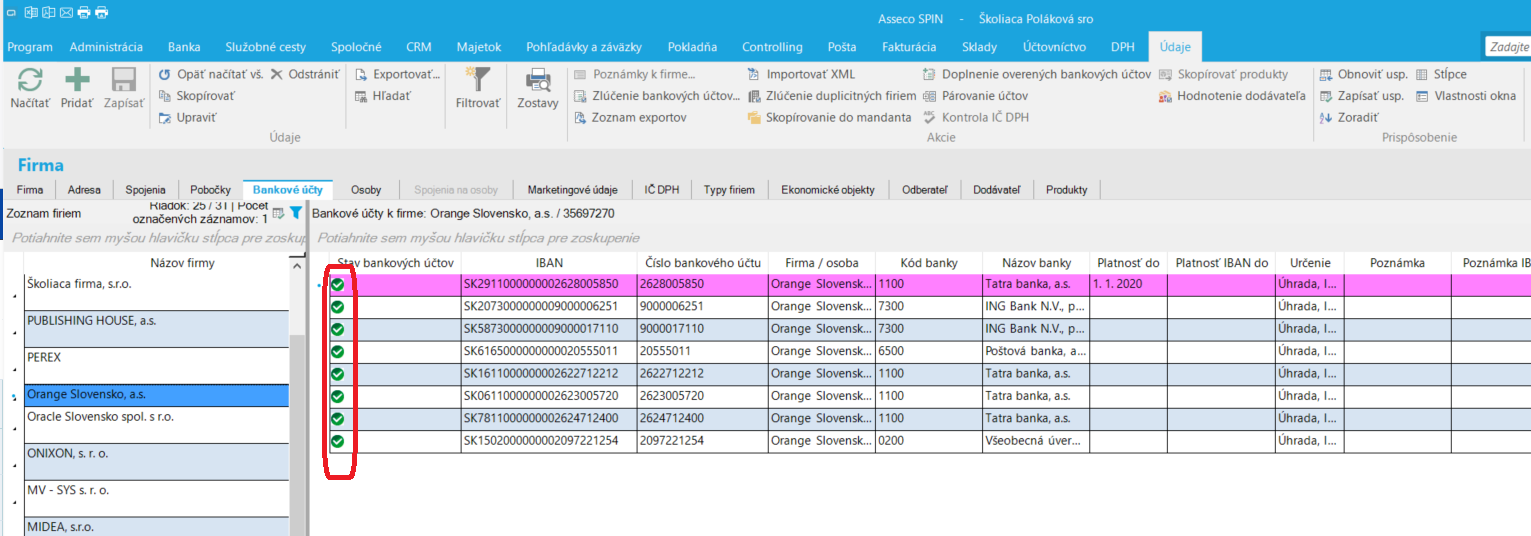Open the Filtrovať funnel tool
The height and width of the screenshot is (536, 1531).
tap(477, 88)
